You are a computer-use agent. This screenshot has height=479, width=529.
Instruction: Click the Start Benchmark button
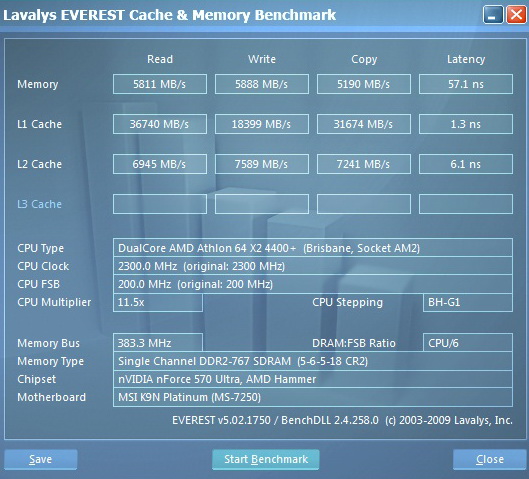(x=266, y=459)
